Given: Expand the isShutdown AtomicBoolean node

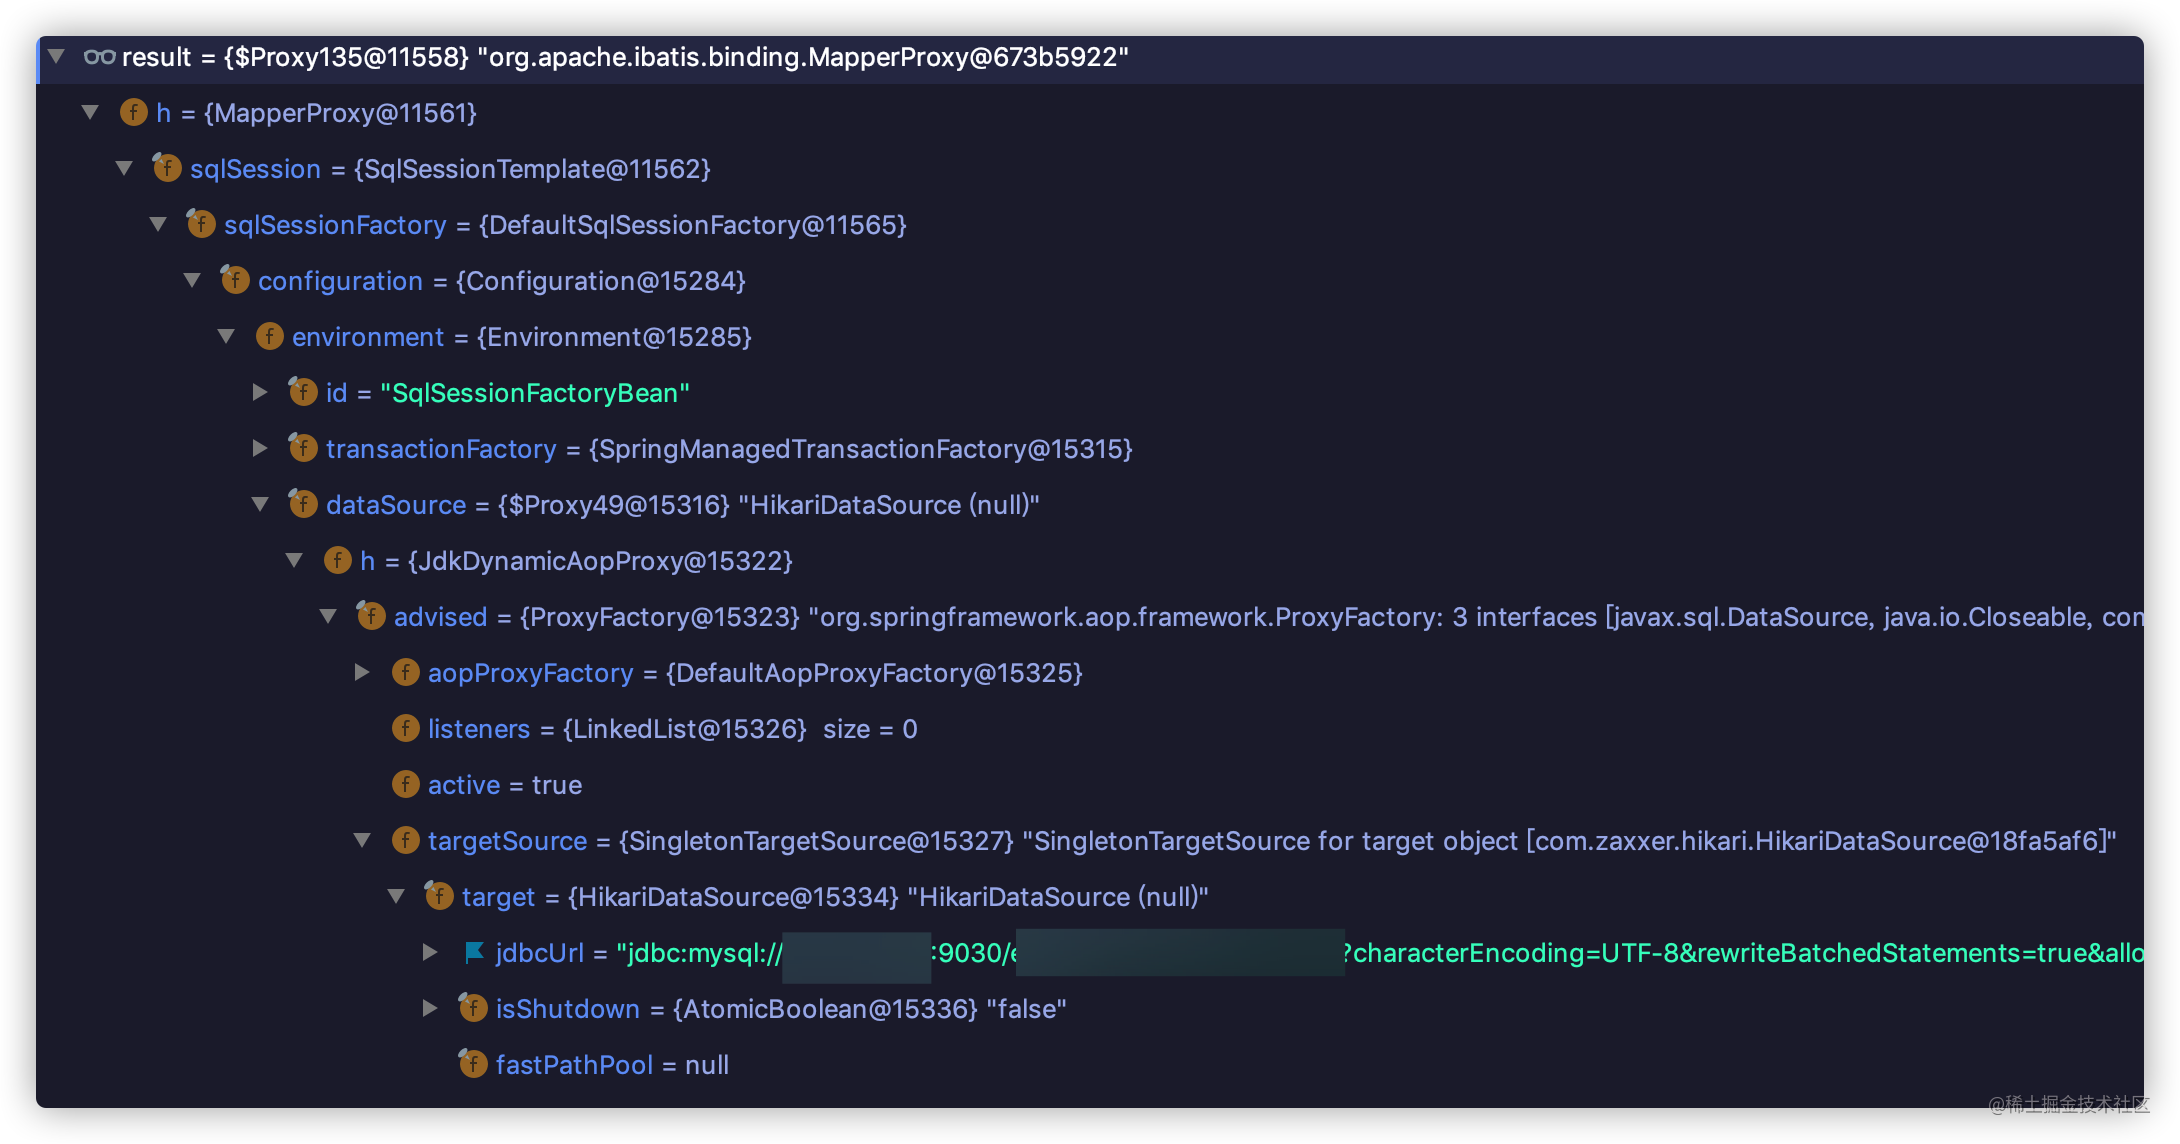Looking at the screenshot, I should (430, 1008).
